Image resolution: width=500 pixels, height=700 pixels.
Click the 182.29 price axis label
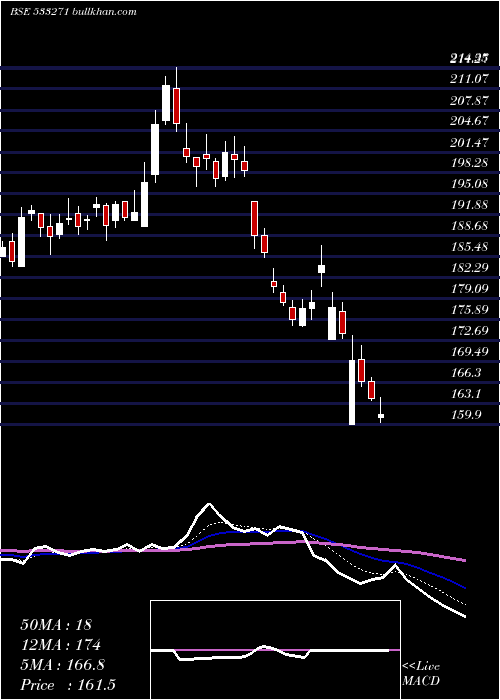(x=469, y=267)
